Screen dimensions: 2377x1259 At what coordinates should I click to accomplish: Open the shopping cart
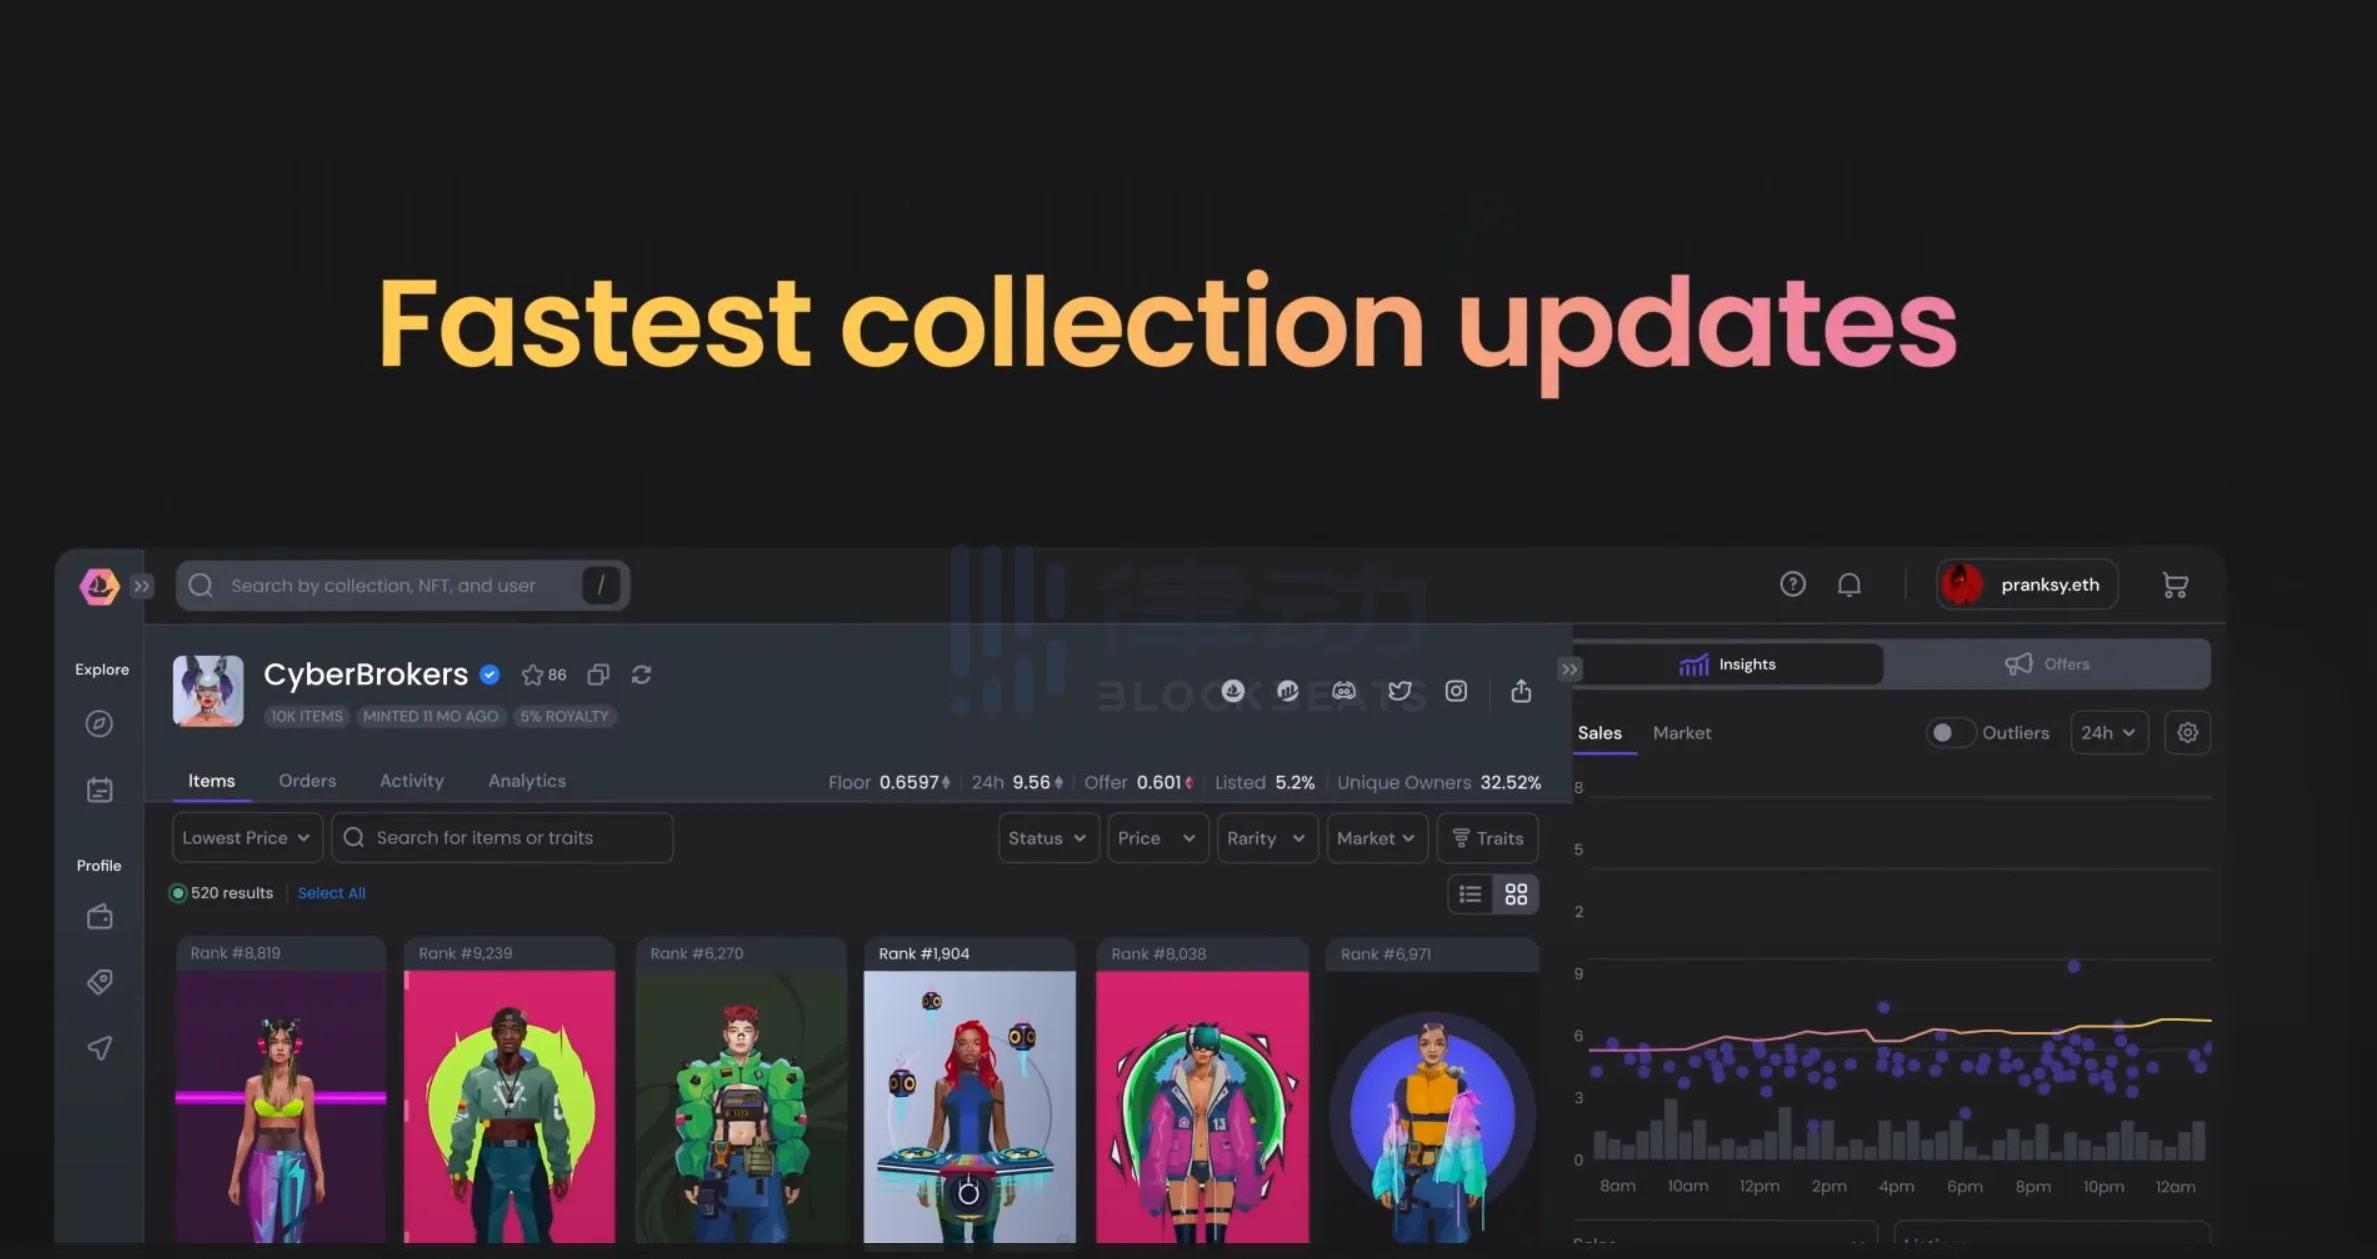coord(2174,585)
